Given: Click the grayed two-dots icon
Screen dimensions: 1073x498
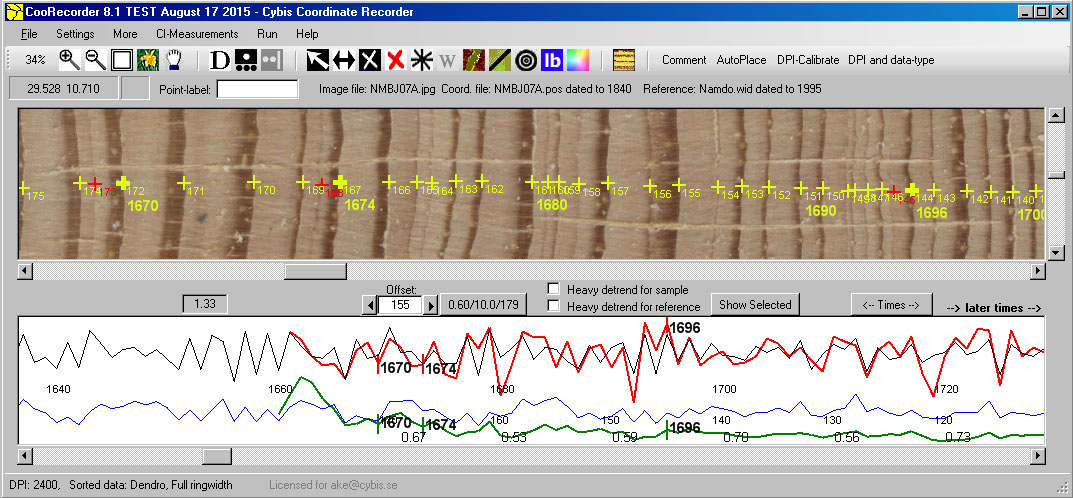Looking at the screenshot, I should 272,60.
